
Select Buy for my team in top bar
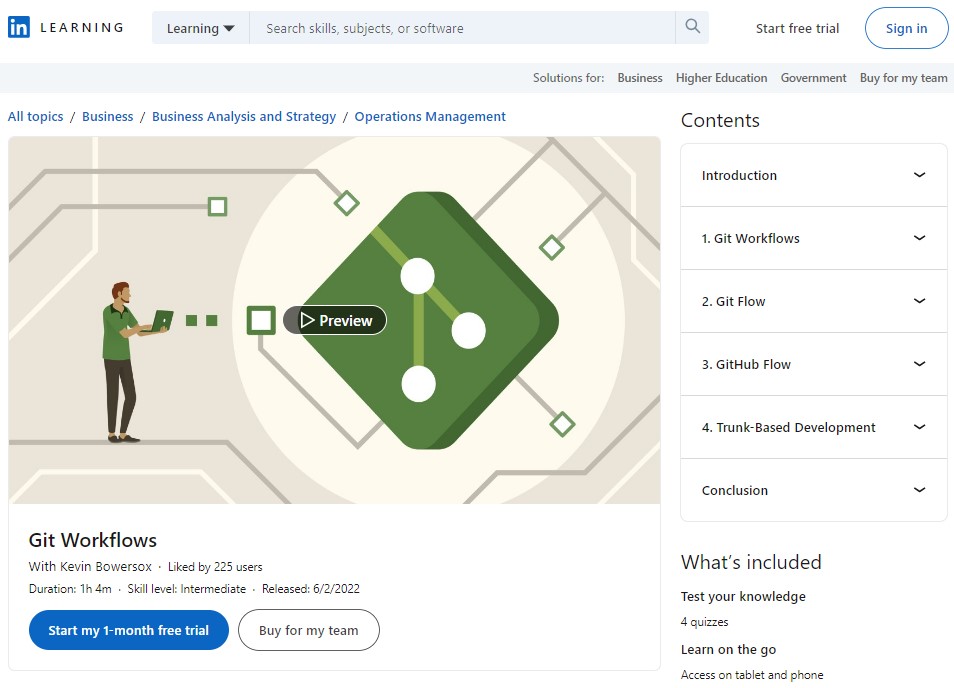tap(904, 78)
